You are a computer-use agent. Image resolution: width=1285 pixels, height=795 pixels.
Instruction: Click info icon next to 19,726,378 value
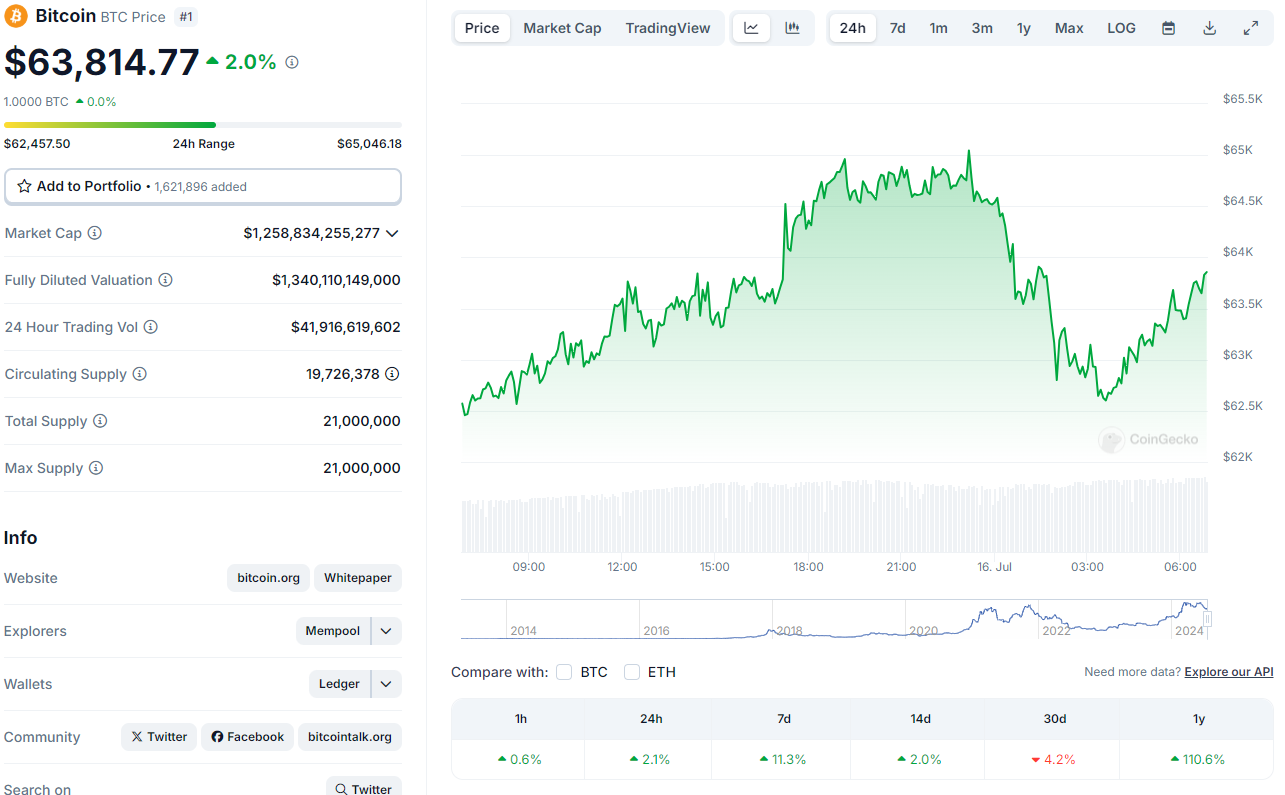tap(393, 374)
